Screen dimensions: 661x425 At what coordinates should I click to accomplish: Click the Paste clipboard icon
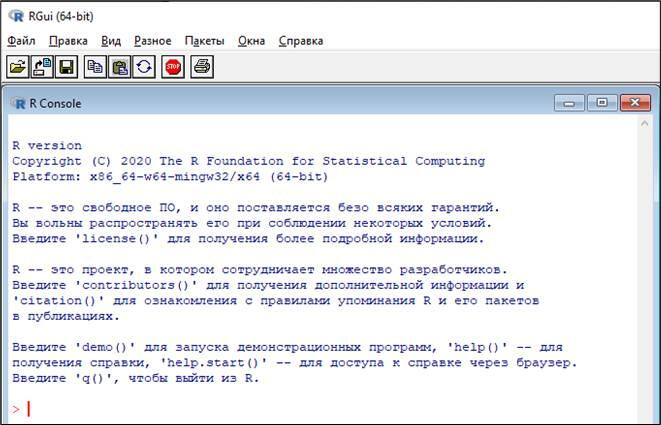120,67
